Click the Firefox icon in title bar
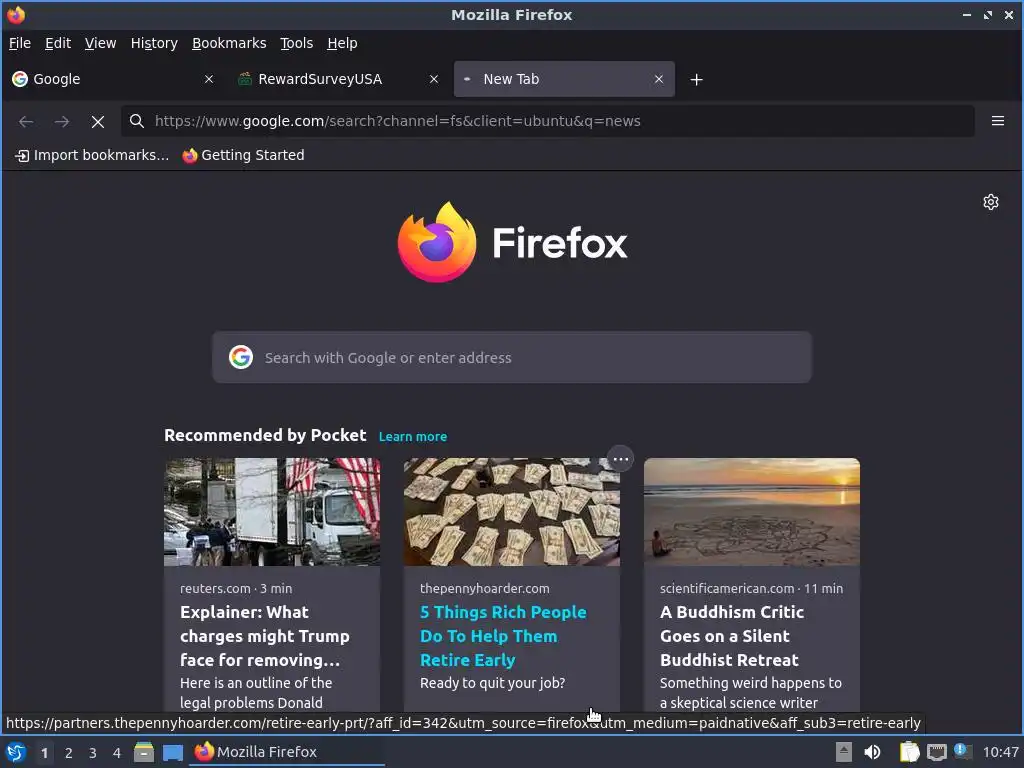Screen dimensions: 1024x768 point(16,14)
